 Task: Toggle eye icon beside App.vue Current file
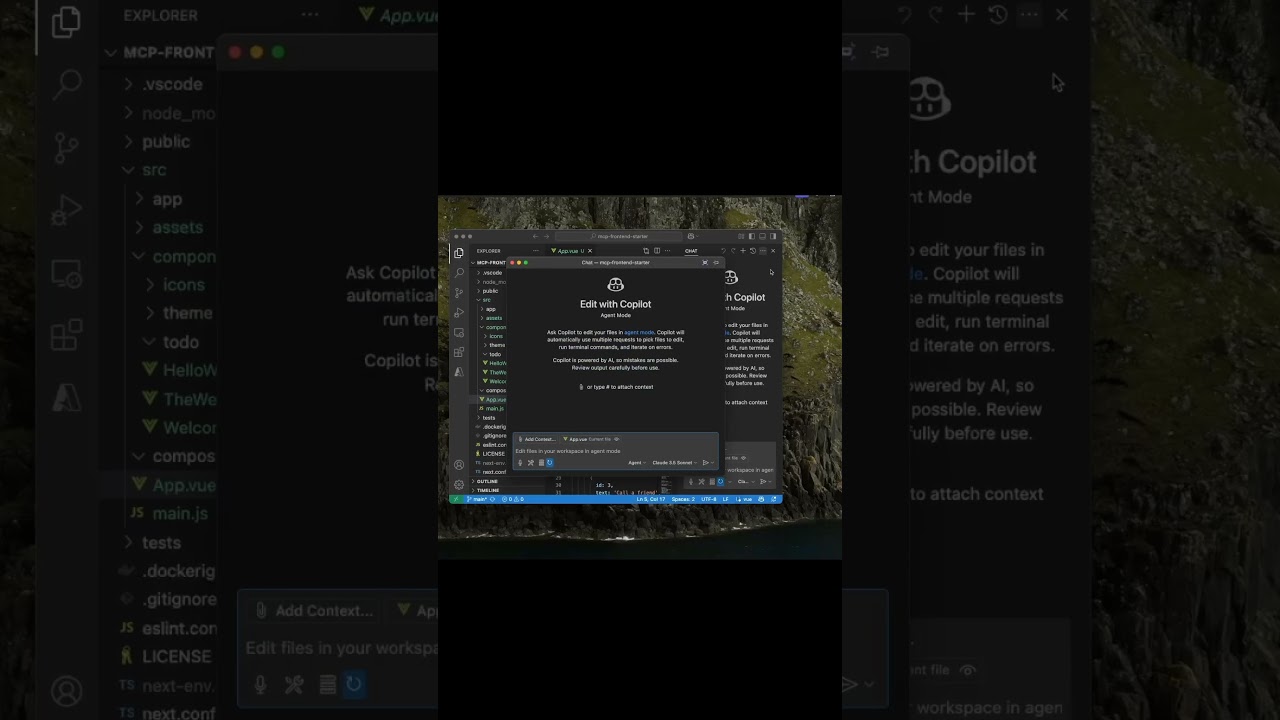point(617,439)
